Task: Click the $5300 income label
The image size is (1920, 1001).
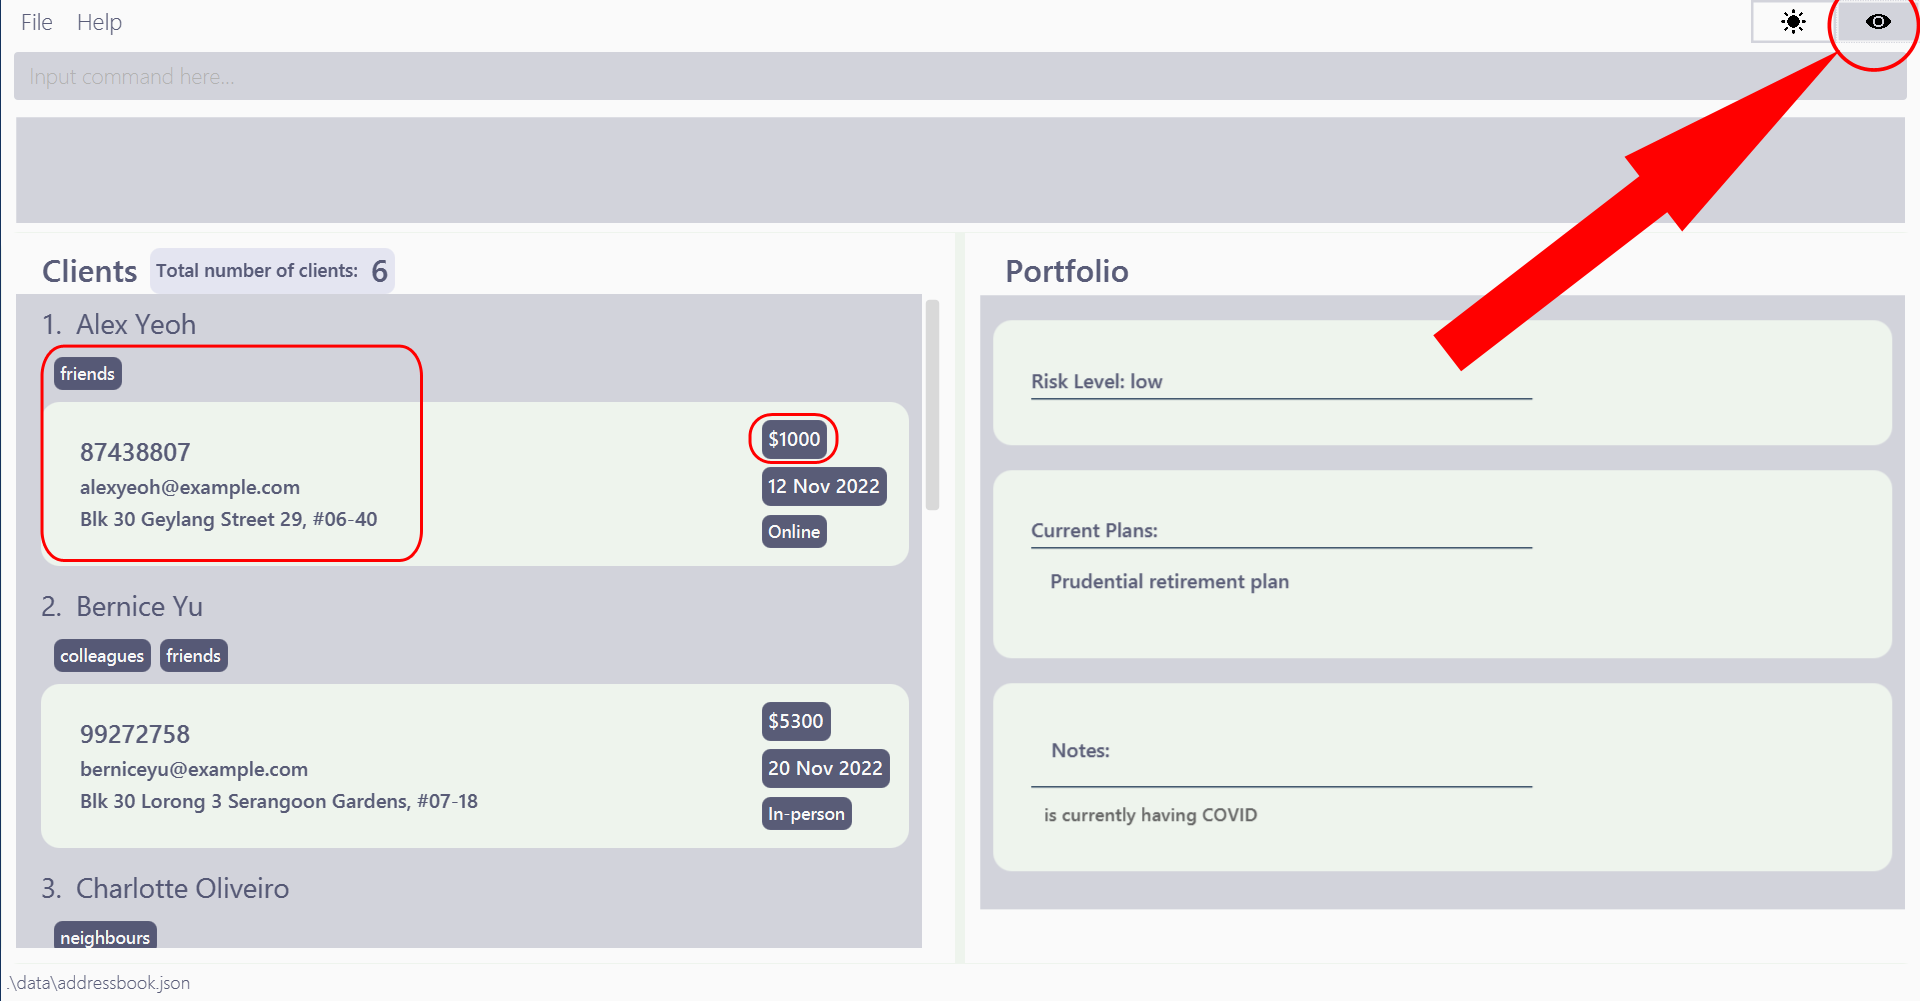Action: [x=796, y=721]
